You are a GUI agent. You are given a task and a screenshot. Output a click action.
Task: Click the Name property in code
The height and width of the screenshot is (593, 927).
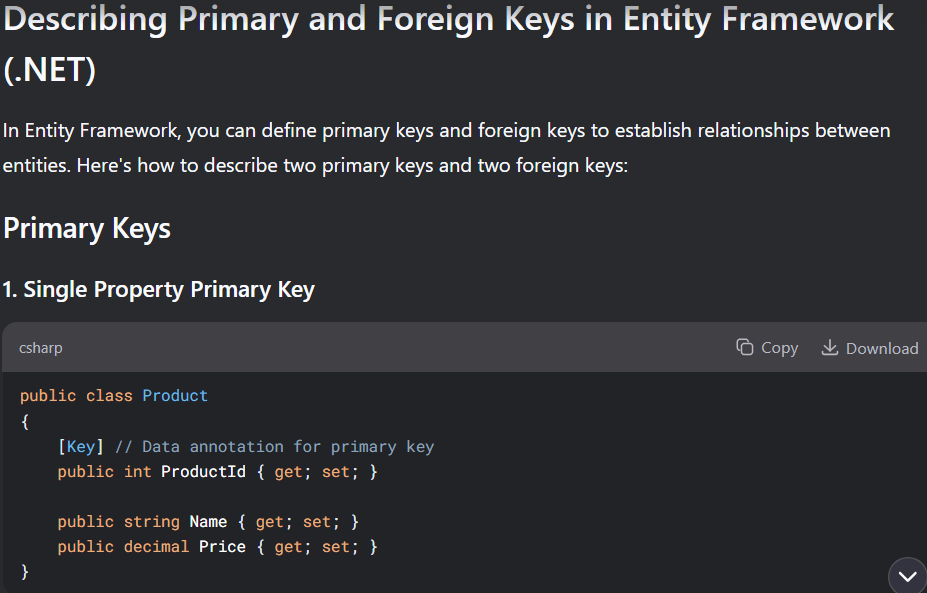208,521
